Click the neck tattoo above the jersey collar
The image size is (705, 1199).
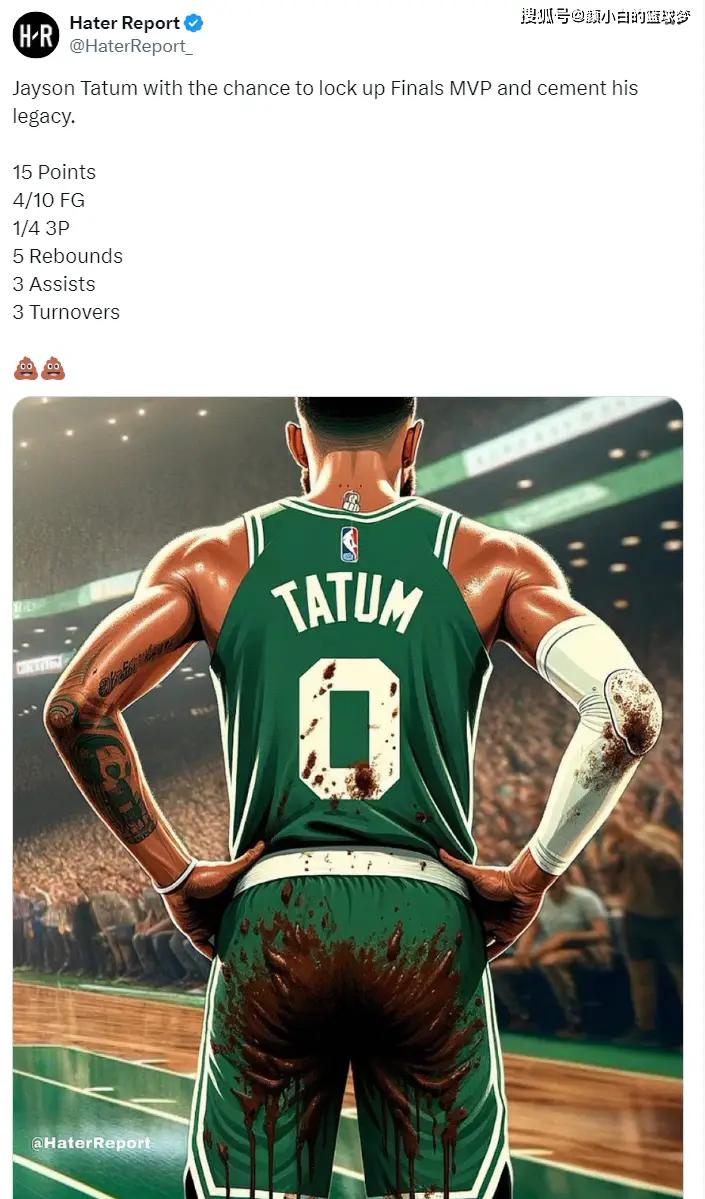[350, 502]
